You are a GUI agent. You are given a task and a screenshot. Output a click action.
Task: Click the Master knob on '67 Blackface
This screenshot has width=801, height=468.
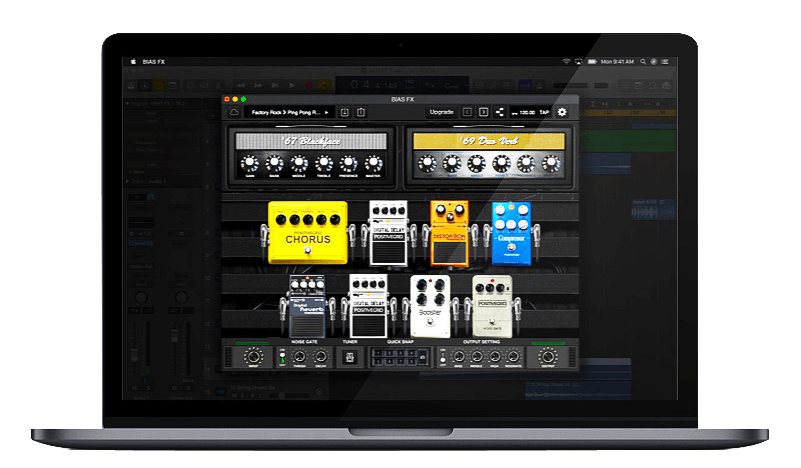point(373,163)
